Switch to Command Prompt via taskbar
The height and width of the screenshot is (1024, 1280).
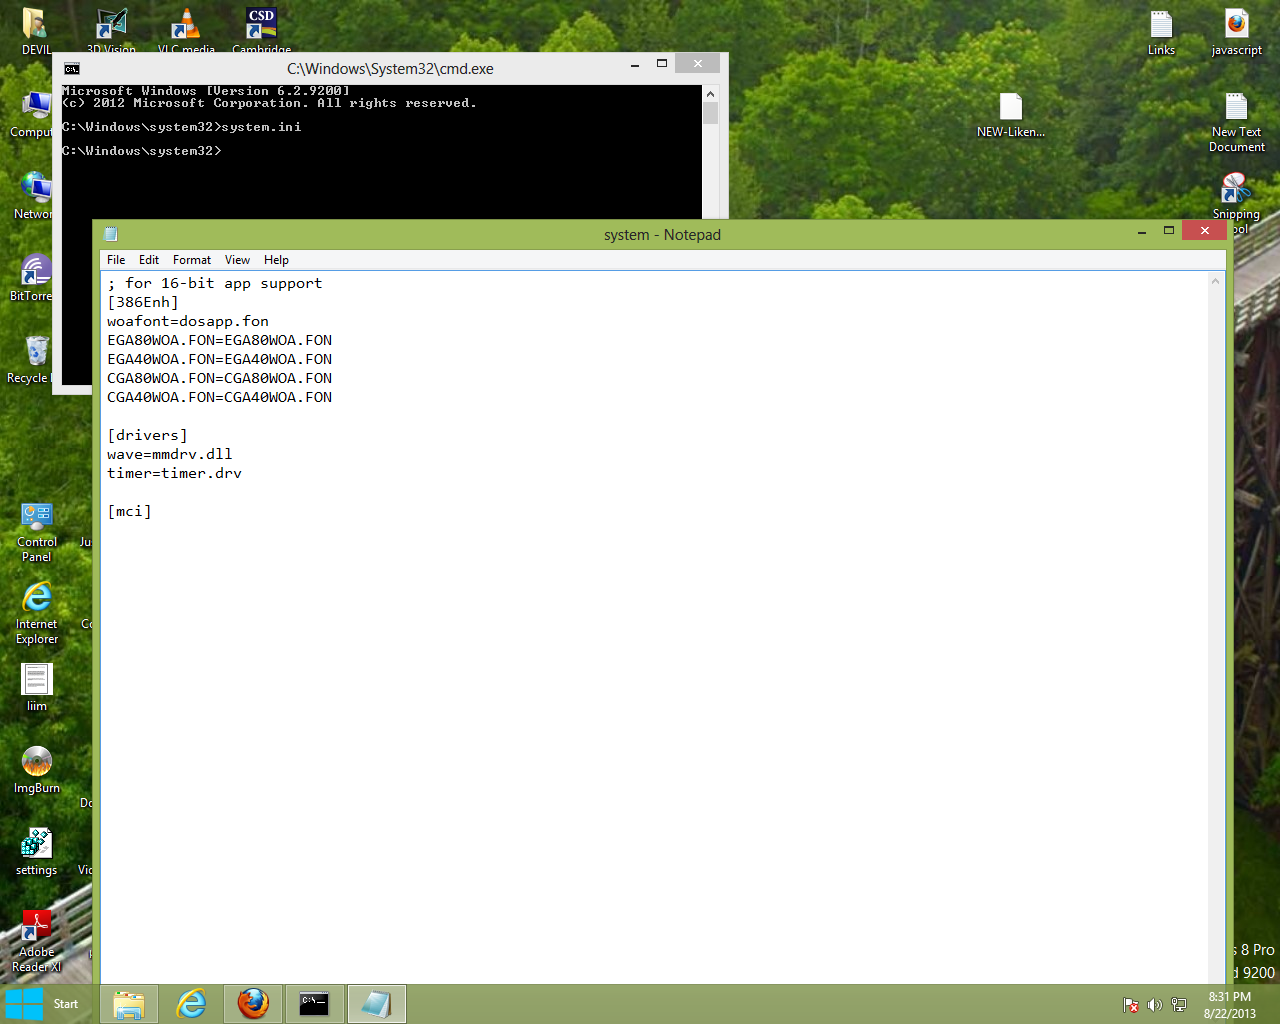pos(315,1004)
